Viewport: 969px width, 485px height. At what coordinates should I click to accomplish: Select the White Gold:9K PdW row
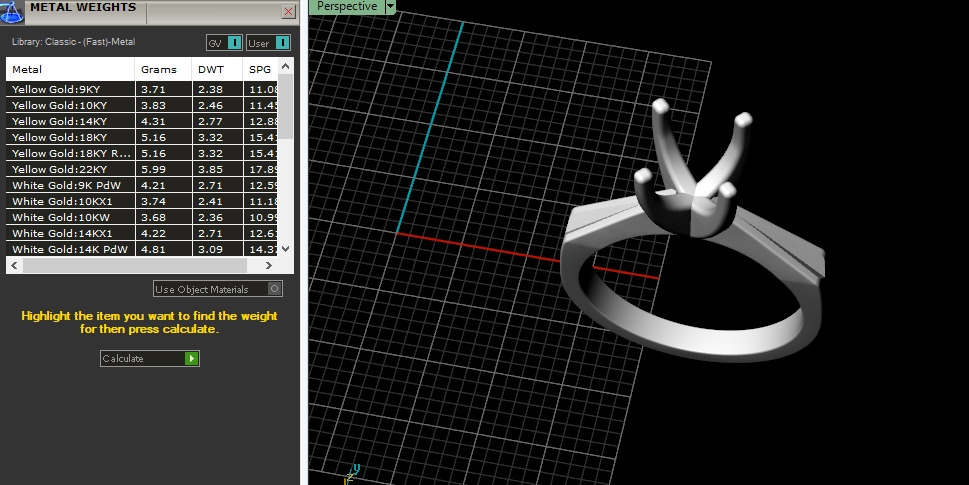click(x=142, y=185)
